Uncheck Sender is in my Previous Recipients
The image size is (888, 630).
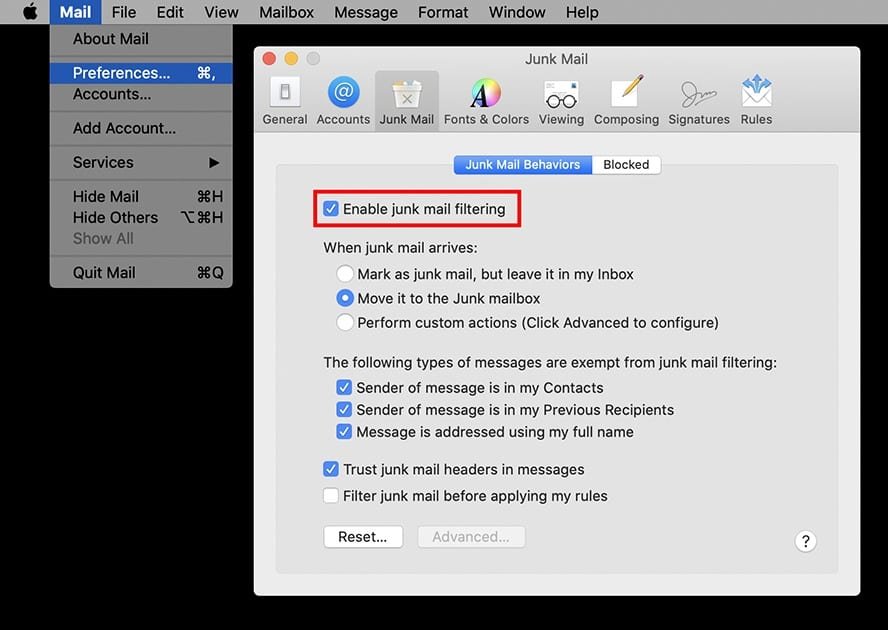(344, 410)
